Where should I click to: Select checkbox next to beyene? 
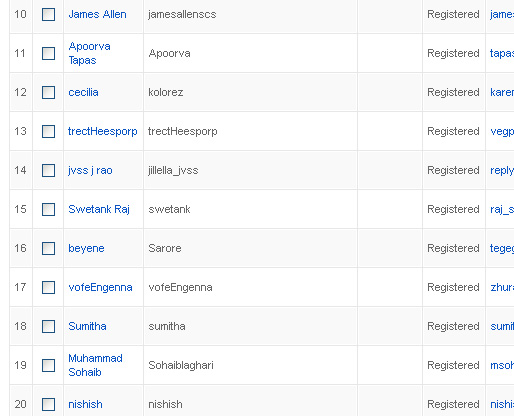pos(48,248)
